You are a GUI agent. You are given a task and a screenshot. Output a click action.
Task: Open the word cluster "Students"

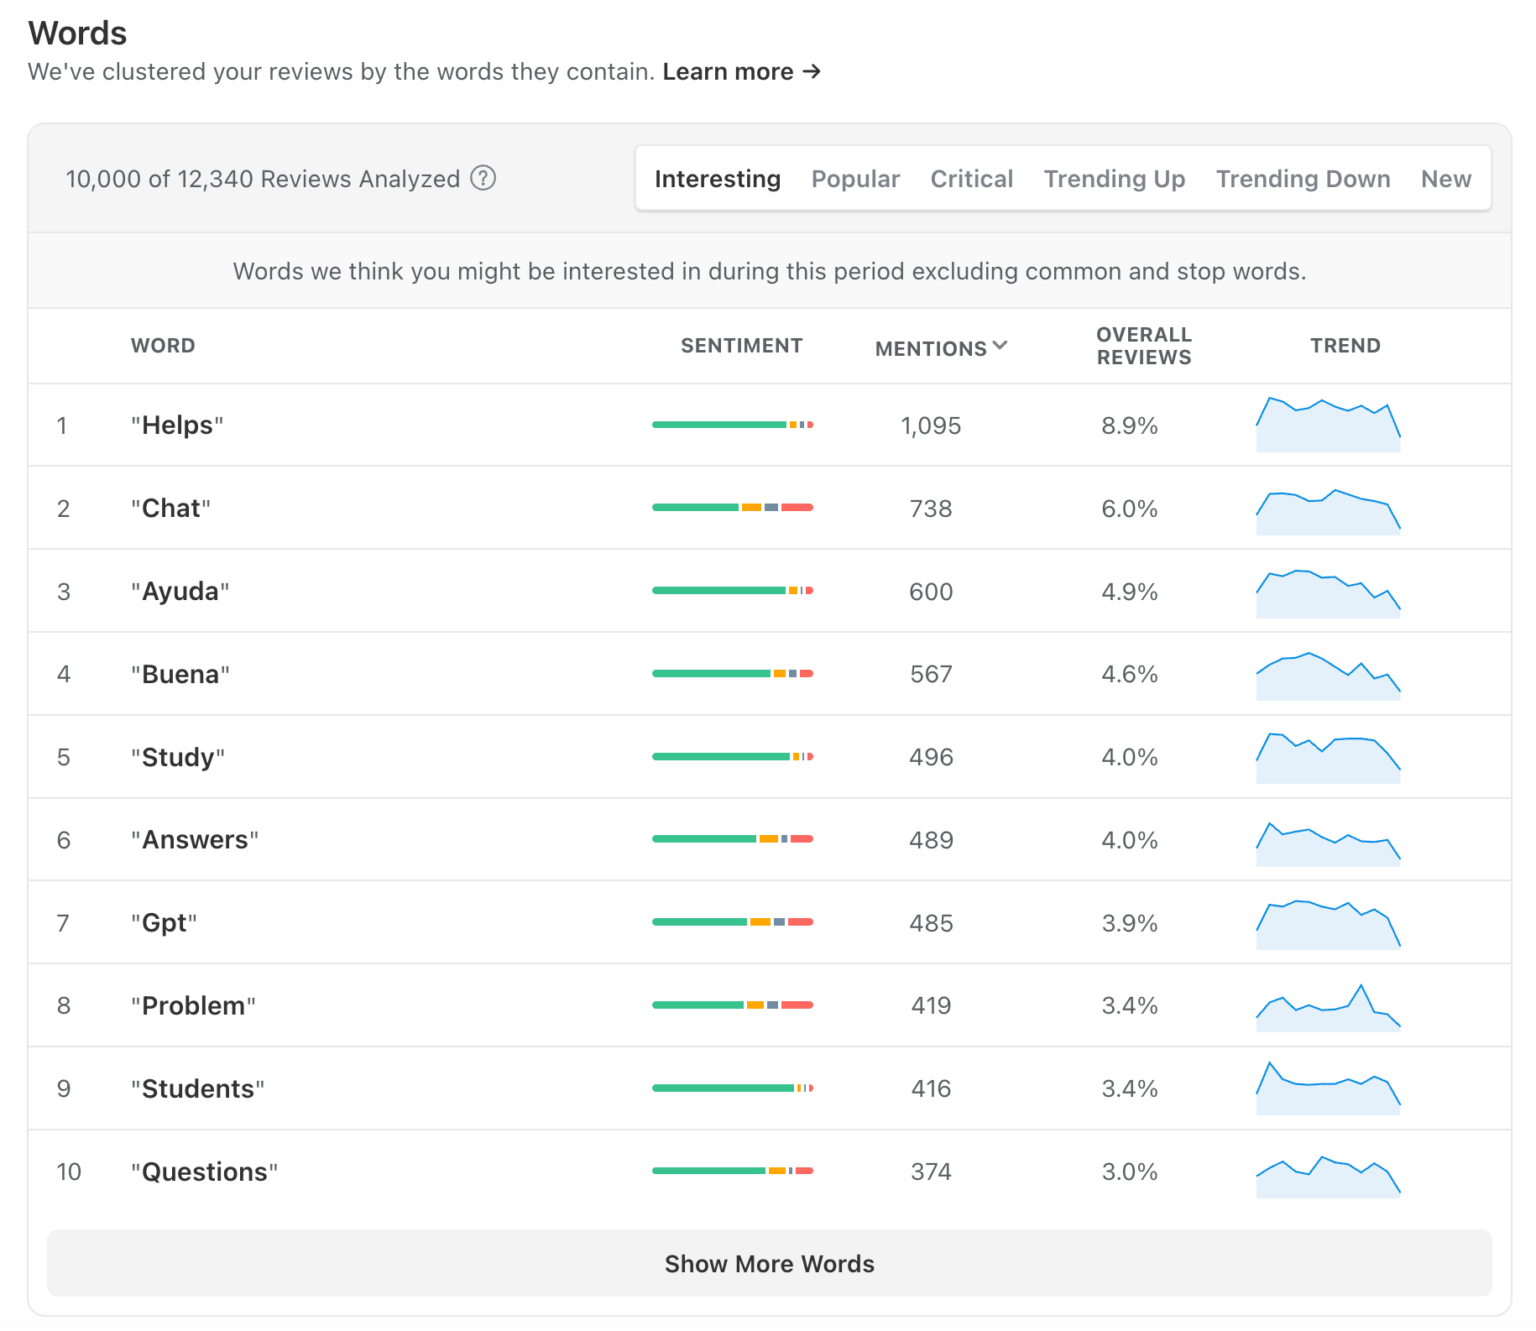click(198, 1088)
